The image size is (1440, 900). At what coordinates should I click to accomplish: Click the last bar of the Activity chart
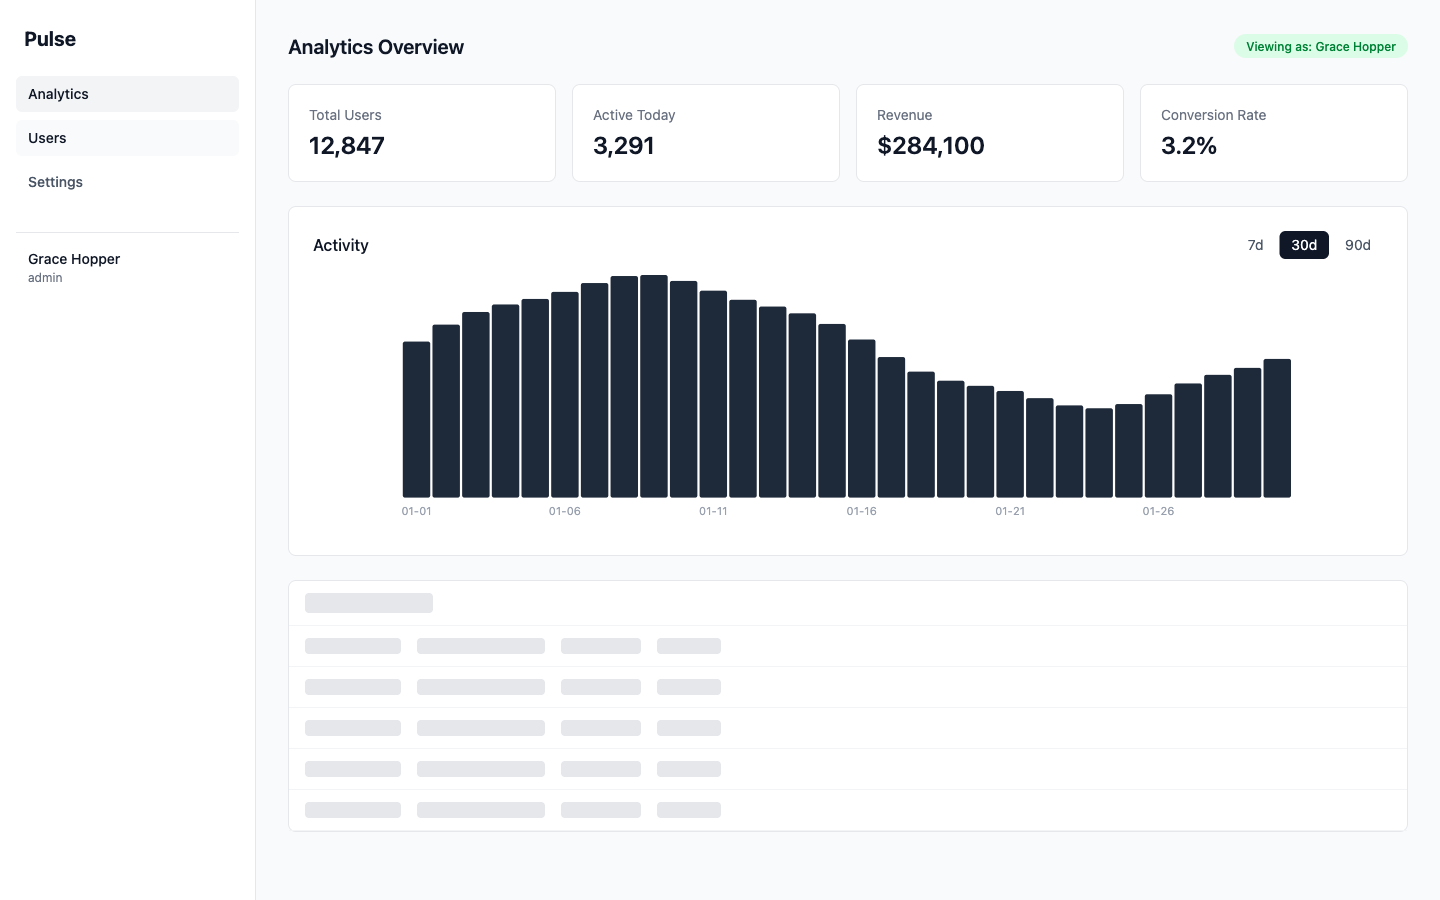(1277, 428)
